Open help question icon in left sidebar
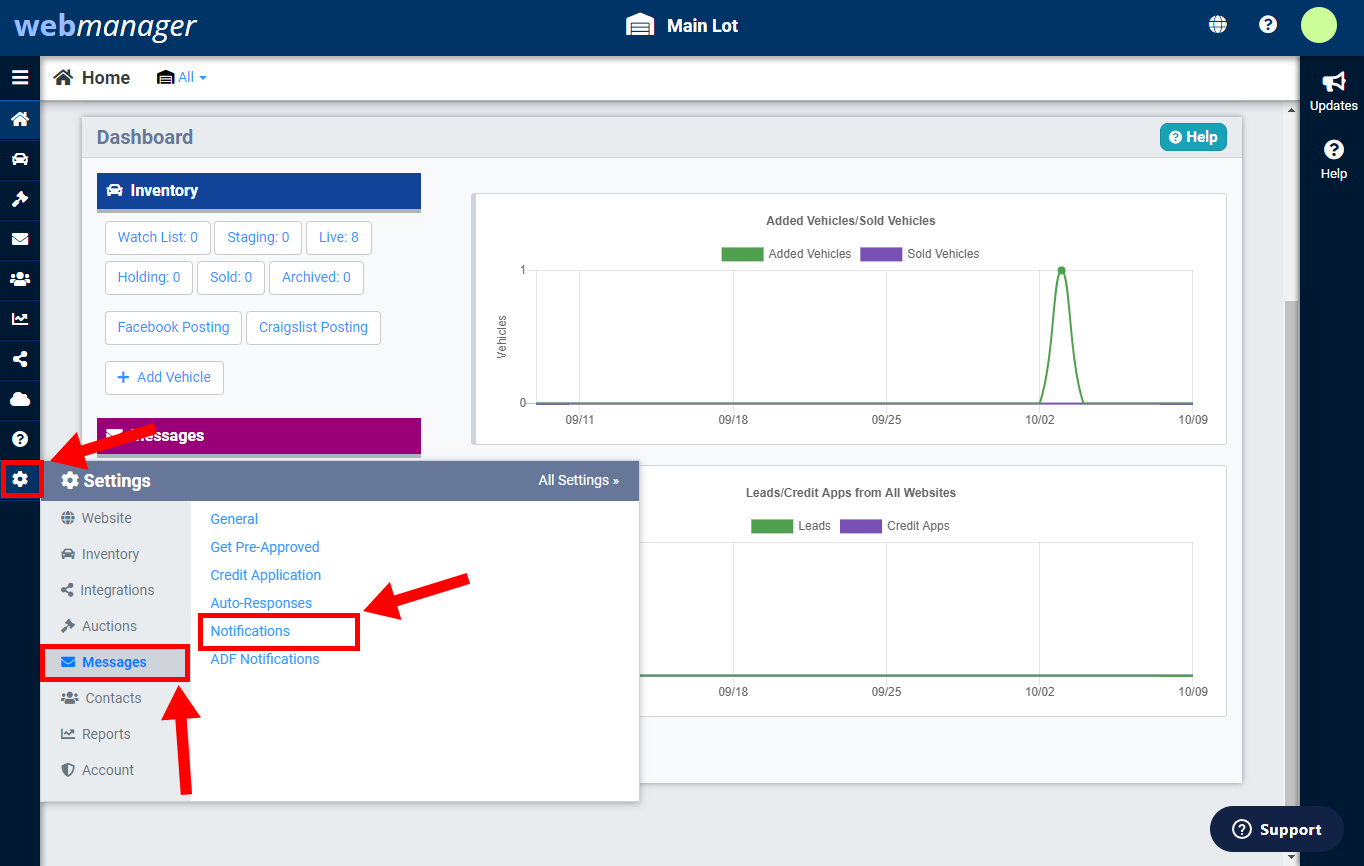This screenshot has width=1364, height=866. tap(20, 439)
